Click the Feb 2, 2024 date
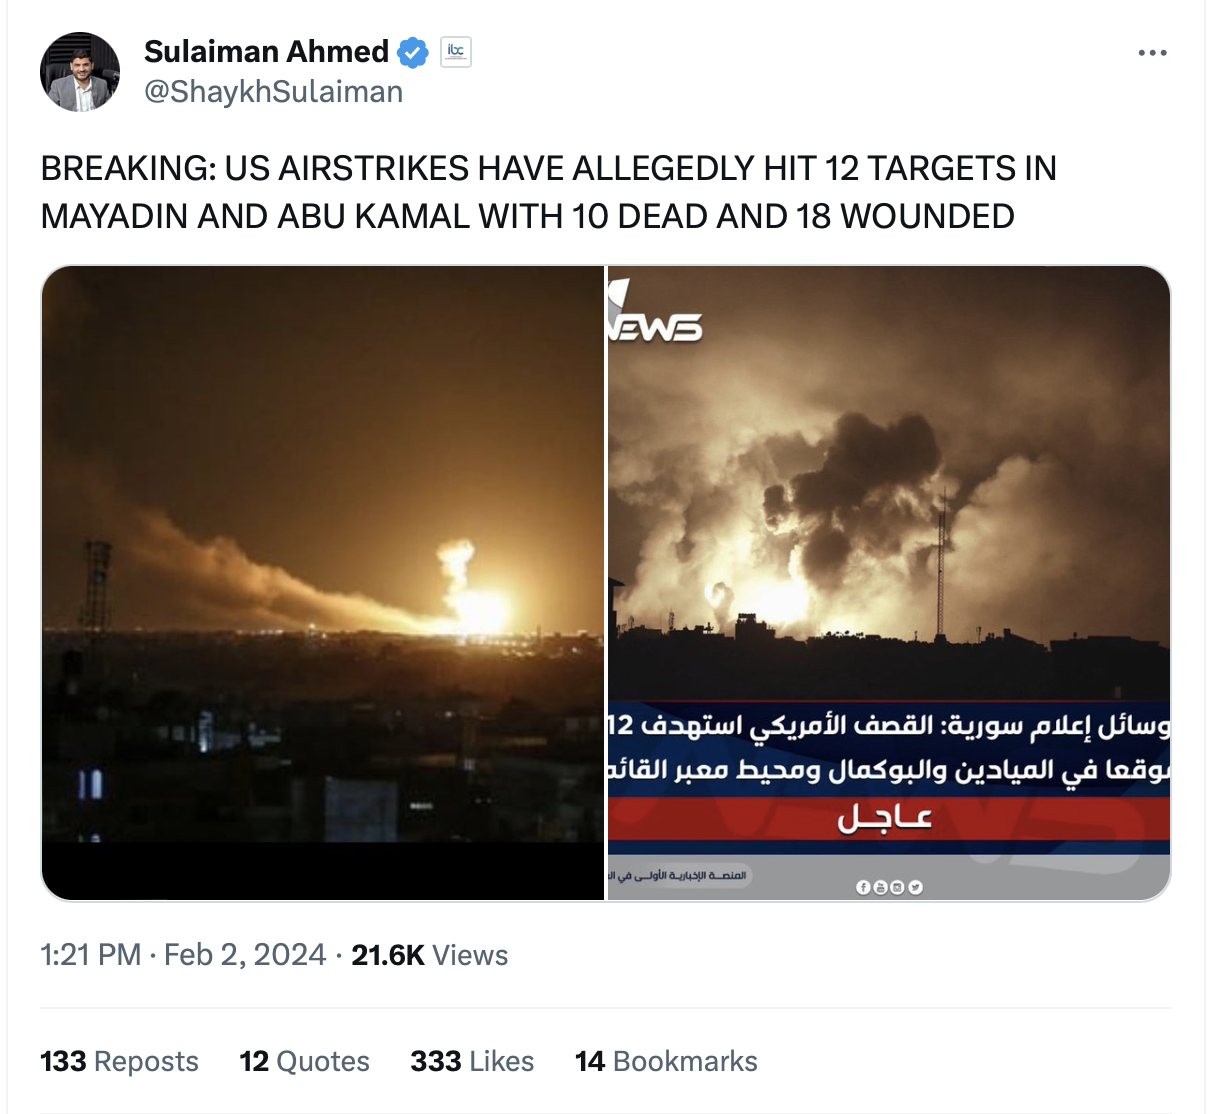The height and width of the screenshot is (1114, 1208). click(x=245, y=955)
